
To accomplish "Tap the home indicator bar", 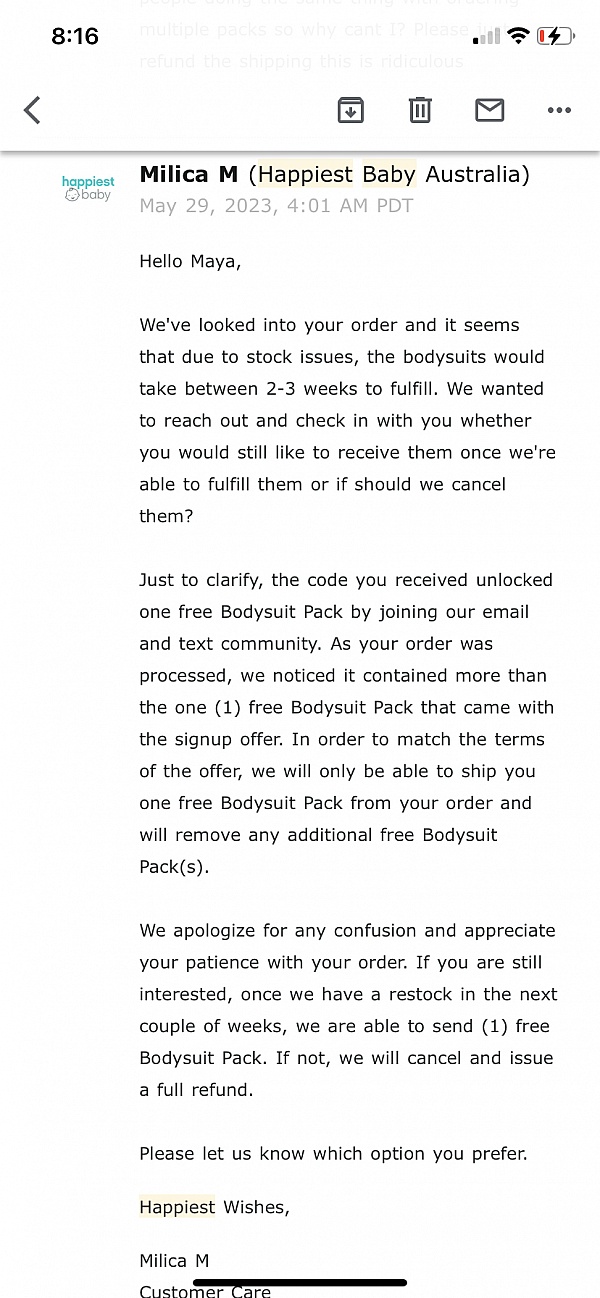I will (x=300, y=1282).
